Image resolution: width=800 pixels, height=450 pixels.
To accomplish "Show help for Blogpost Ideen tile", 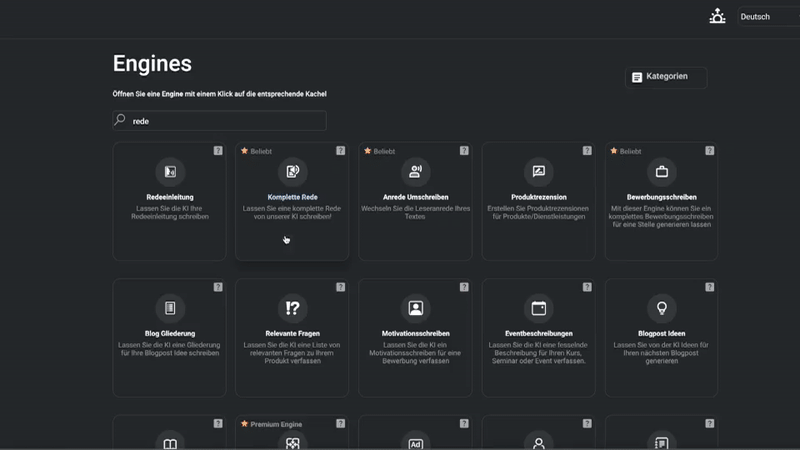I will (710, 287).
